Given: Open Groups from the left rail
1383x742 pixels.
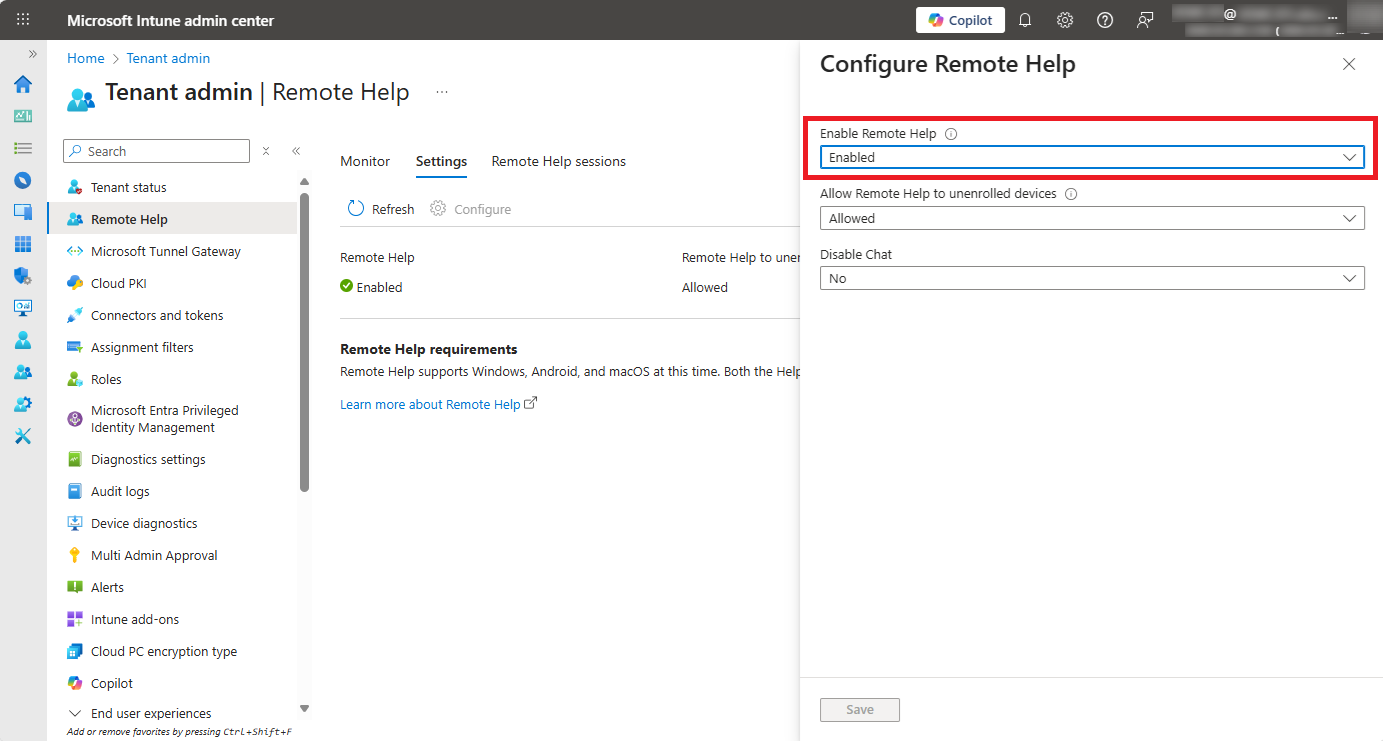Looking at the screenshot, I should (x=22, y=372).
